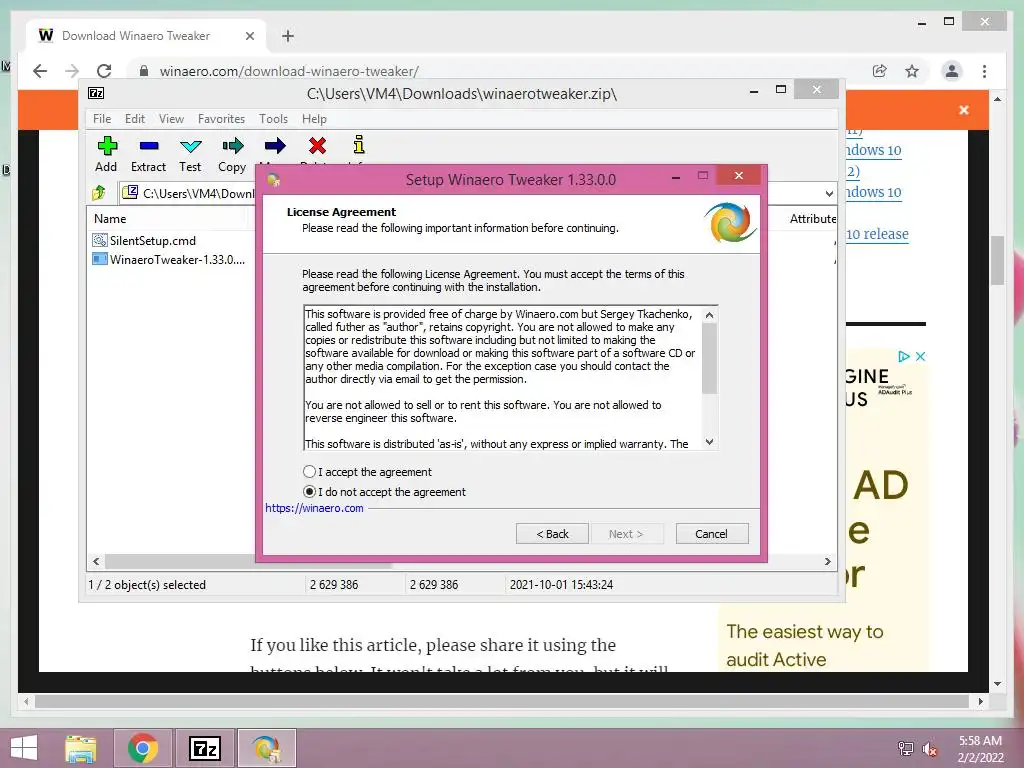Click Chrome icon in the taskbar
Screen dimensions: 1024x768
142,748
